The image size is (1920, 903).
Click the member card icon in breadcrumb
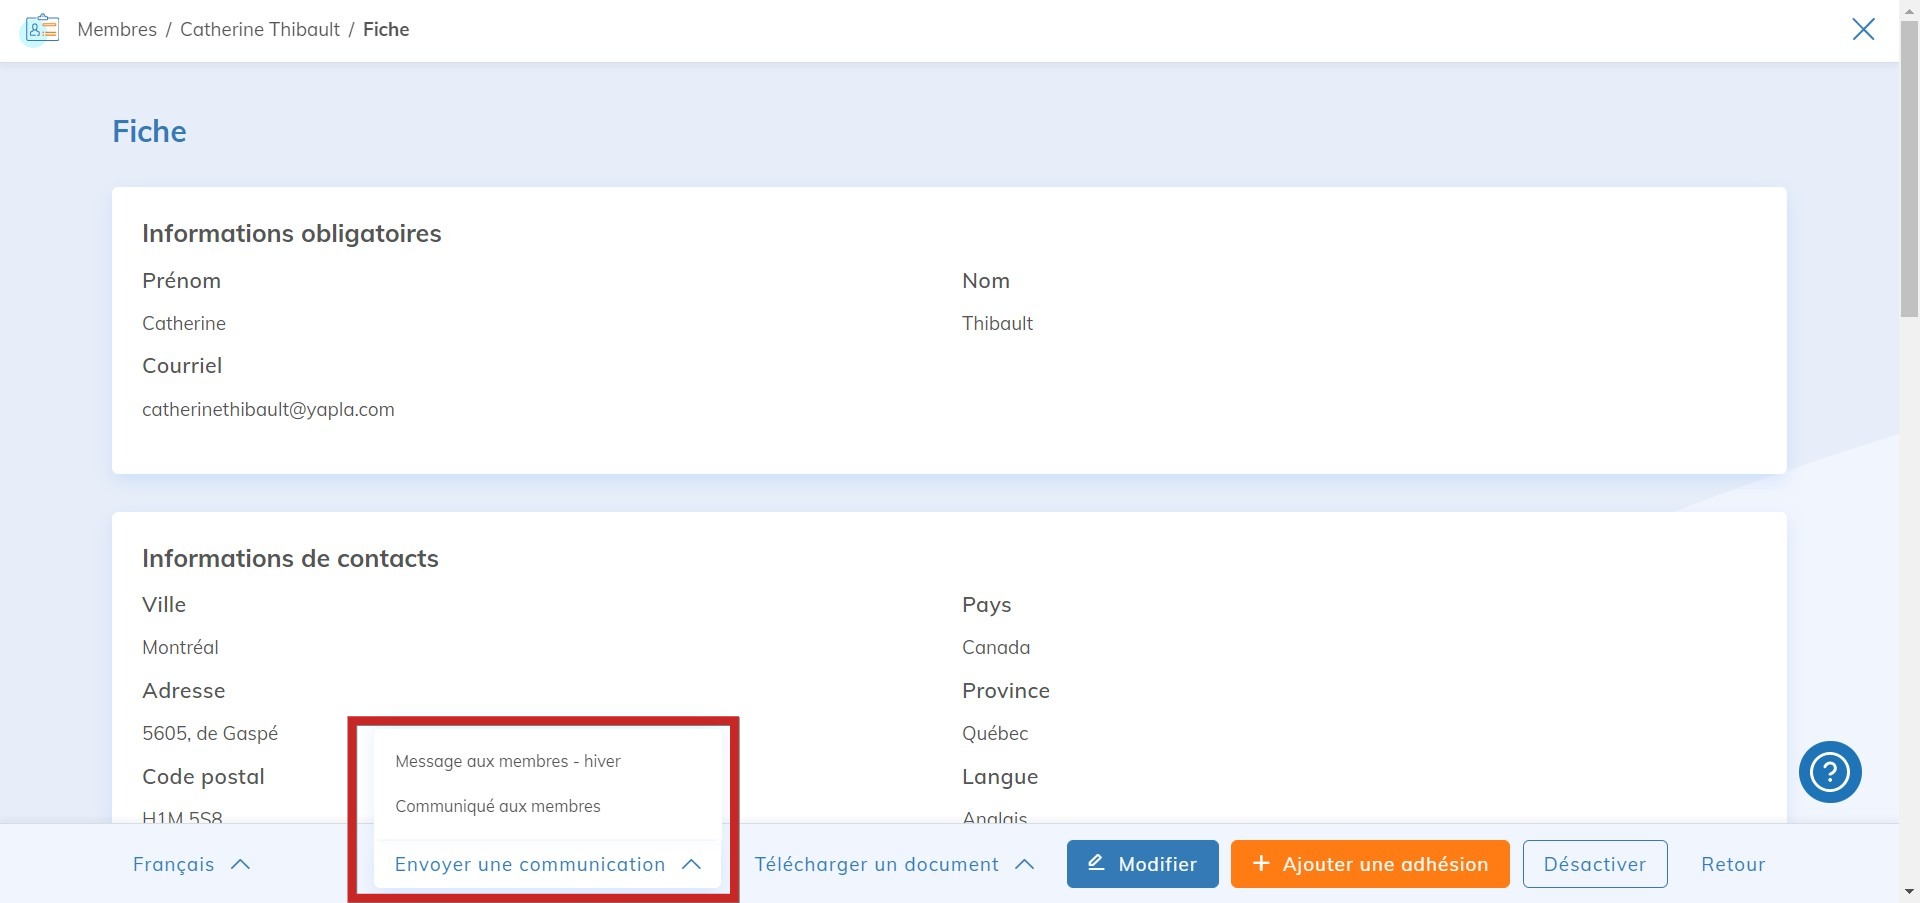tap(41, 29)
